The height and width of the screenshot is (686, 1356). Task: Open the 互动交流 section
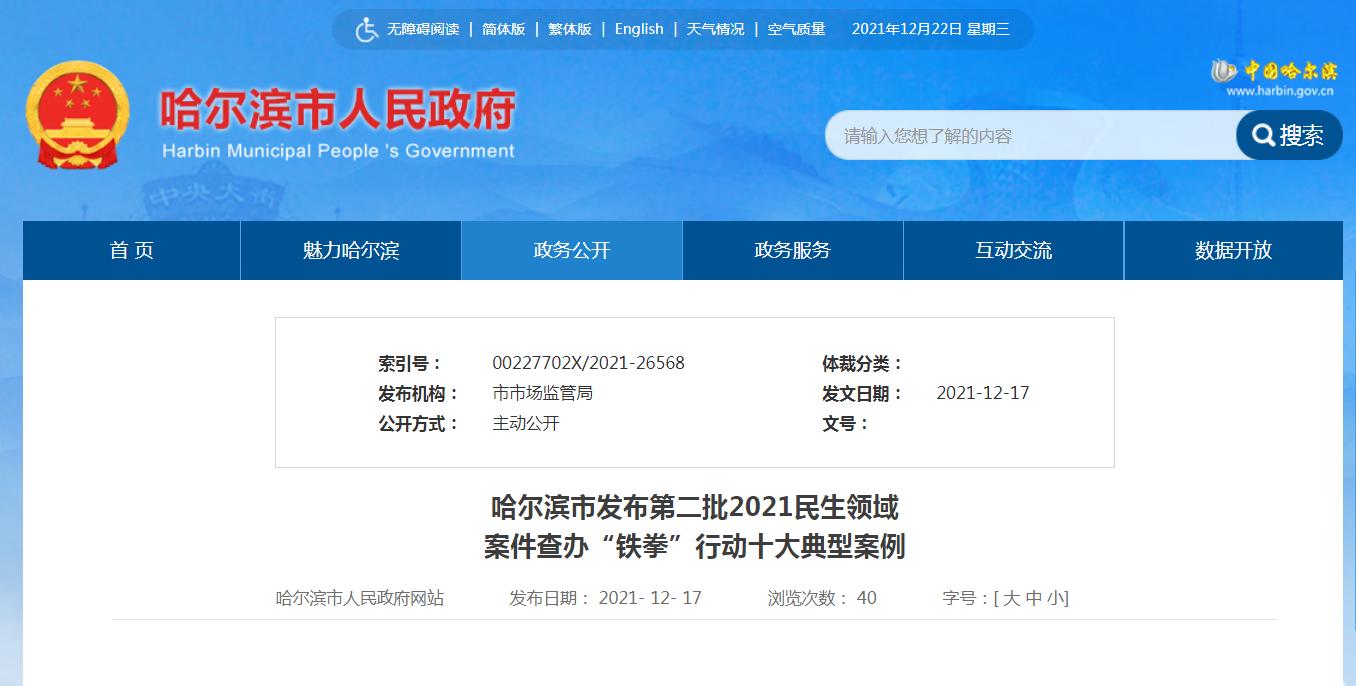coord(1013,251)
